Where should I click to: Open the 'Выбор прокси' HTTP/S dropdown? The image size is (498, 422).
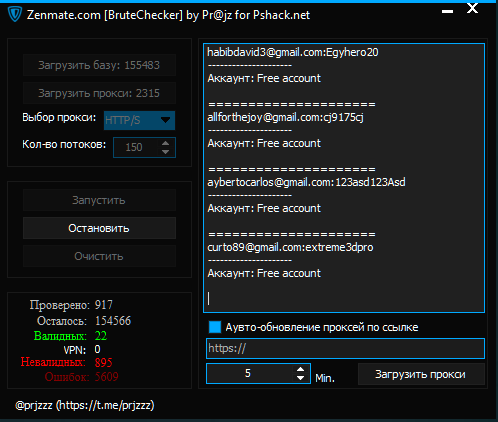[x=139, y=120]
